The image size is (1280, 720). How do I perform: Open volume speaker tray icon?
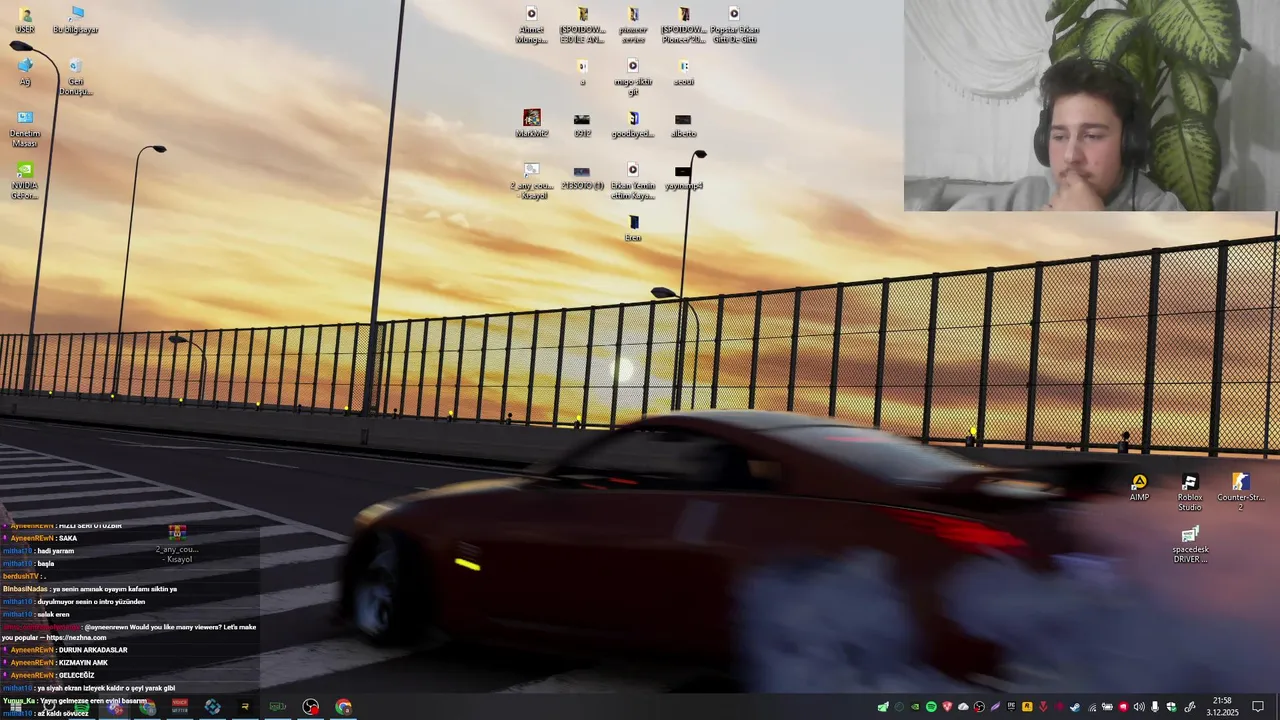[1139, 707]
